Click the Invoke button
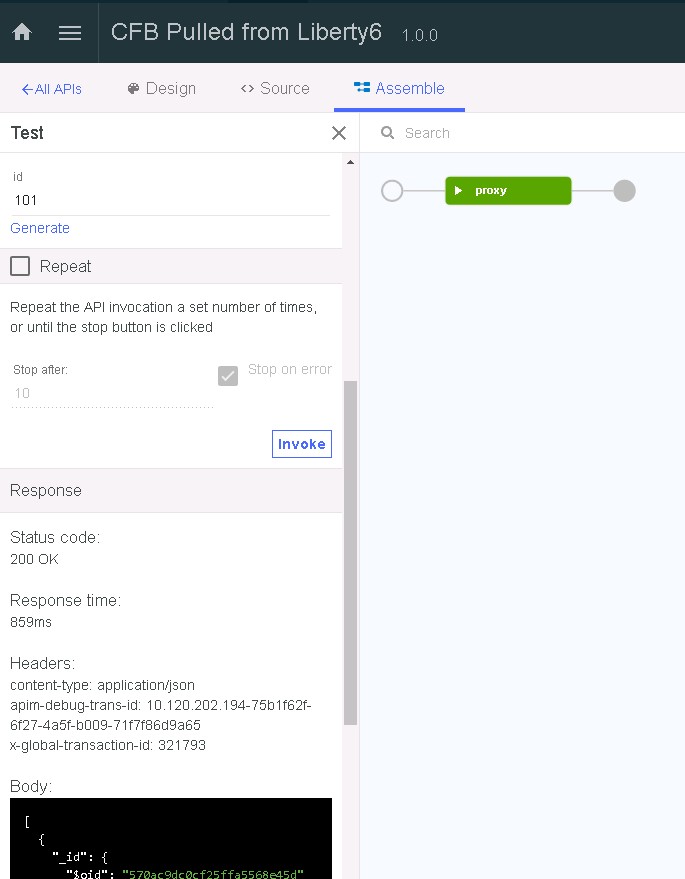 (301, 443)
